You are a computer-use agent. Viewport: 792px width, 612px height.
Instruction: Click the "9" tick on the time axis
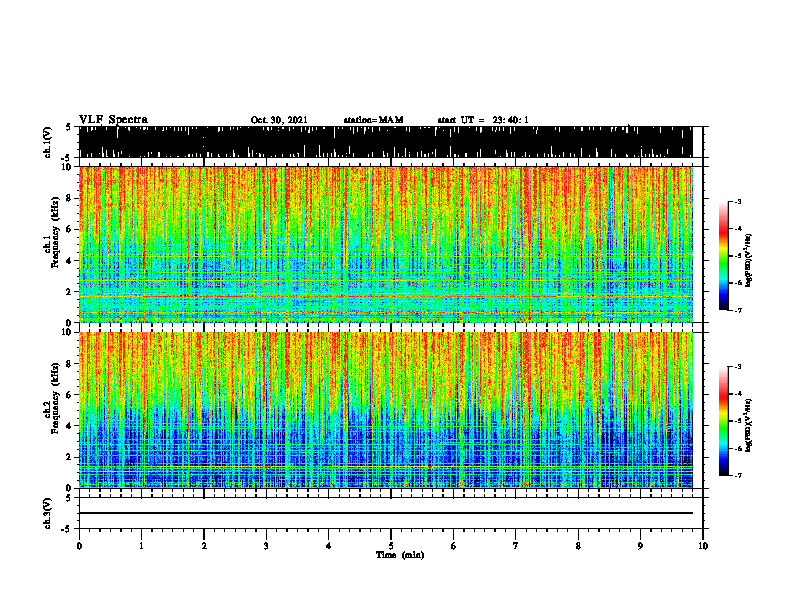click(x=640, y=546)
